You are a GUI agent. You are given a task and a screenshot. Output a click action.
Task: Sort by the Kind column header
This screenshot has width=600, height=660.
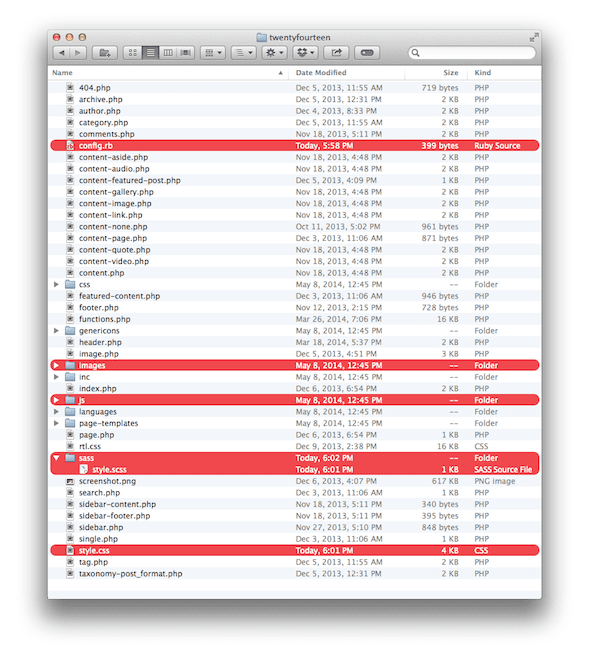[x=504, y=73]
